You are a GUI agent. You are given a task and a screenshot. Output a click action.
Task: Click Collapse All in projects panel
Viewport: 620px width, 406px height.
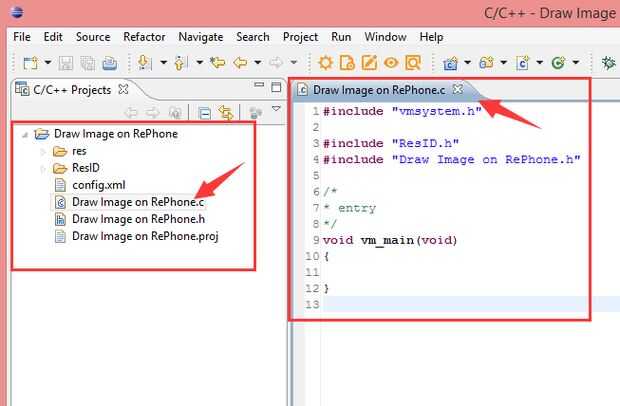[x=204, y=113]
